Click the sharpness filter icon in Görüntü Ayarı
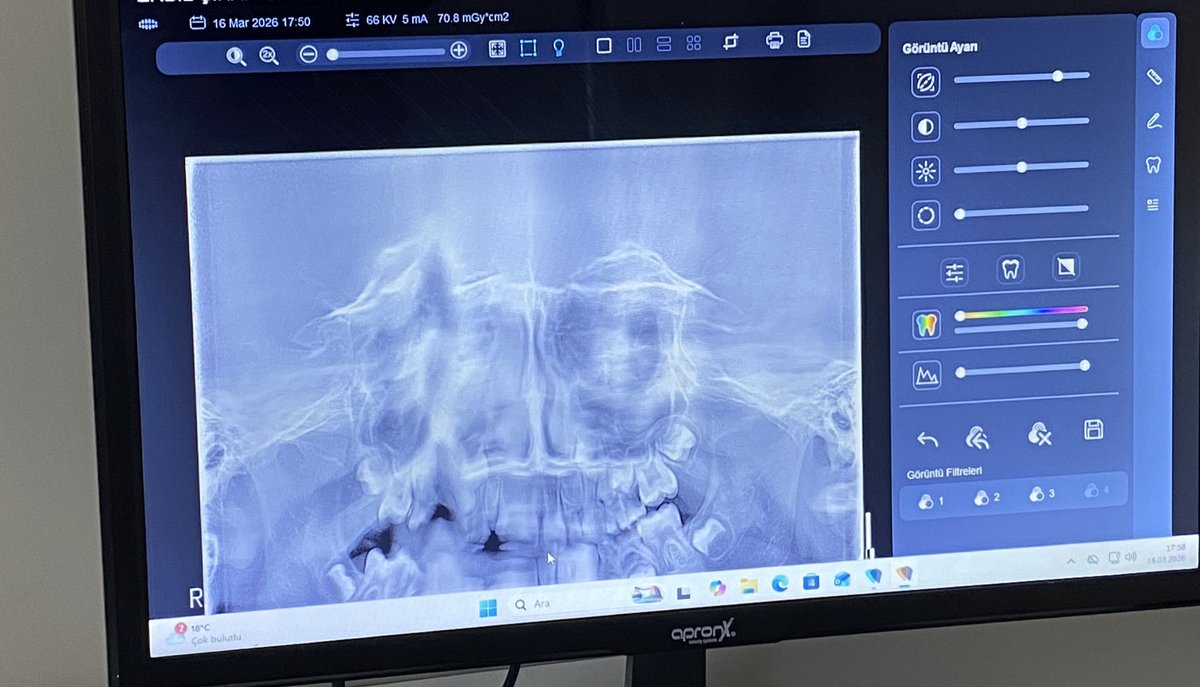The image size is (1200, 687). [x=926, y=82]
